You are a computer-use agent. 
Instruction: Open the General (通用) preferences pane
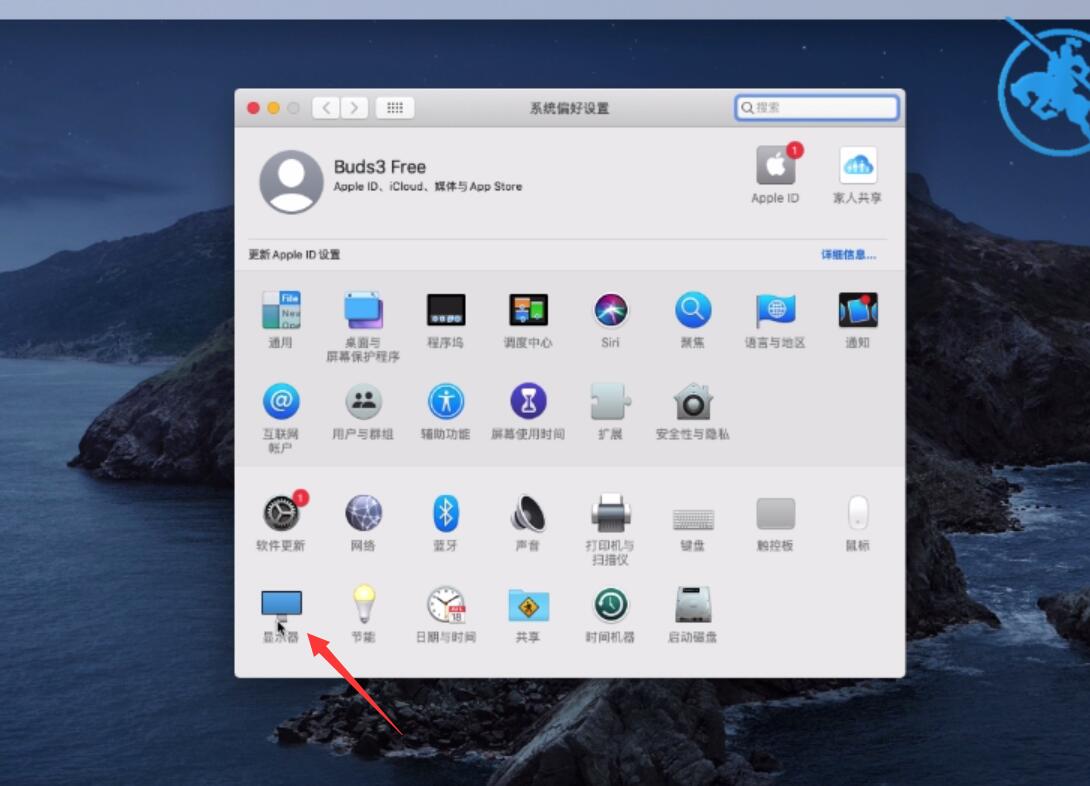click(x=281, y=311)
